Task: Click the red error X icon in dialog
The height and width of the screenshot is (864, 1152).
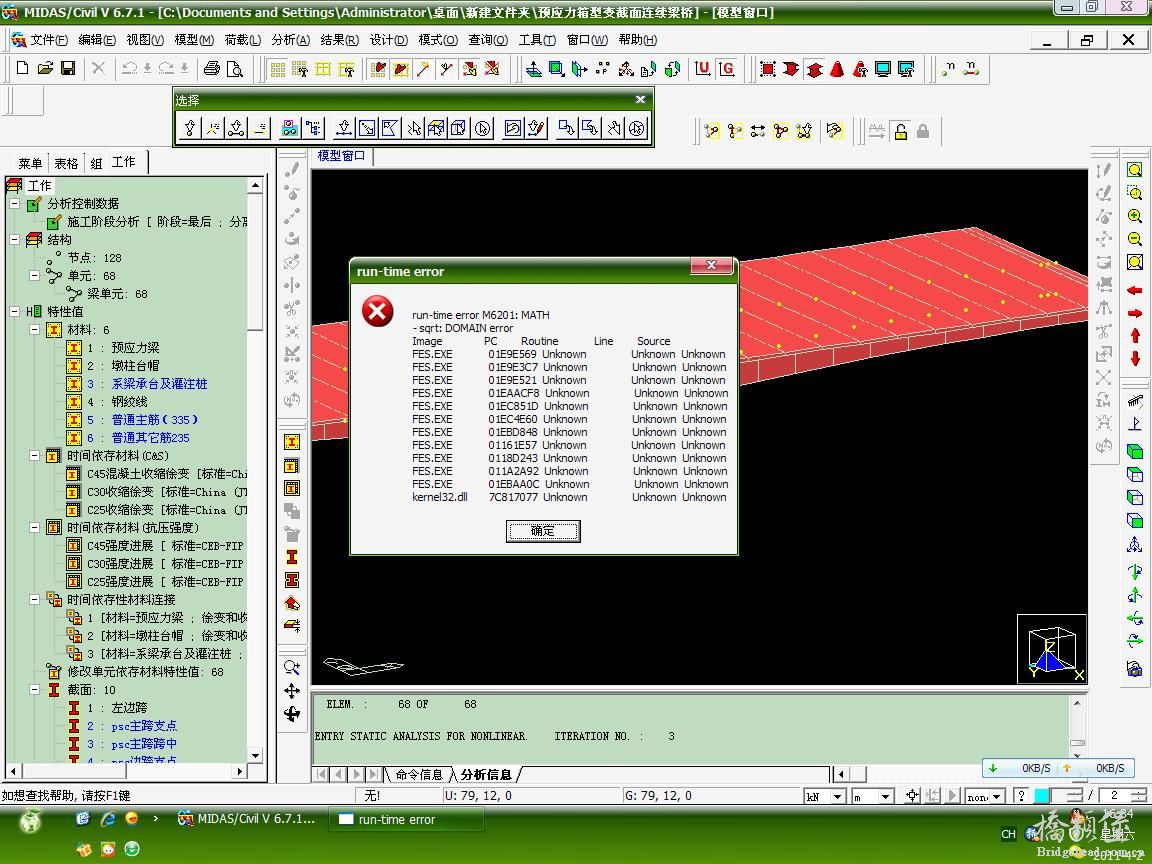Action: click(378, 312)
